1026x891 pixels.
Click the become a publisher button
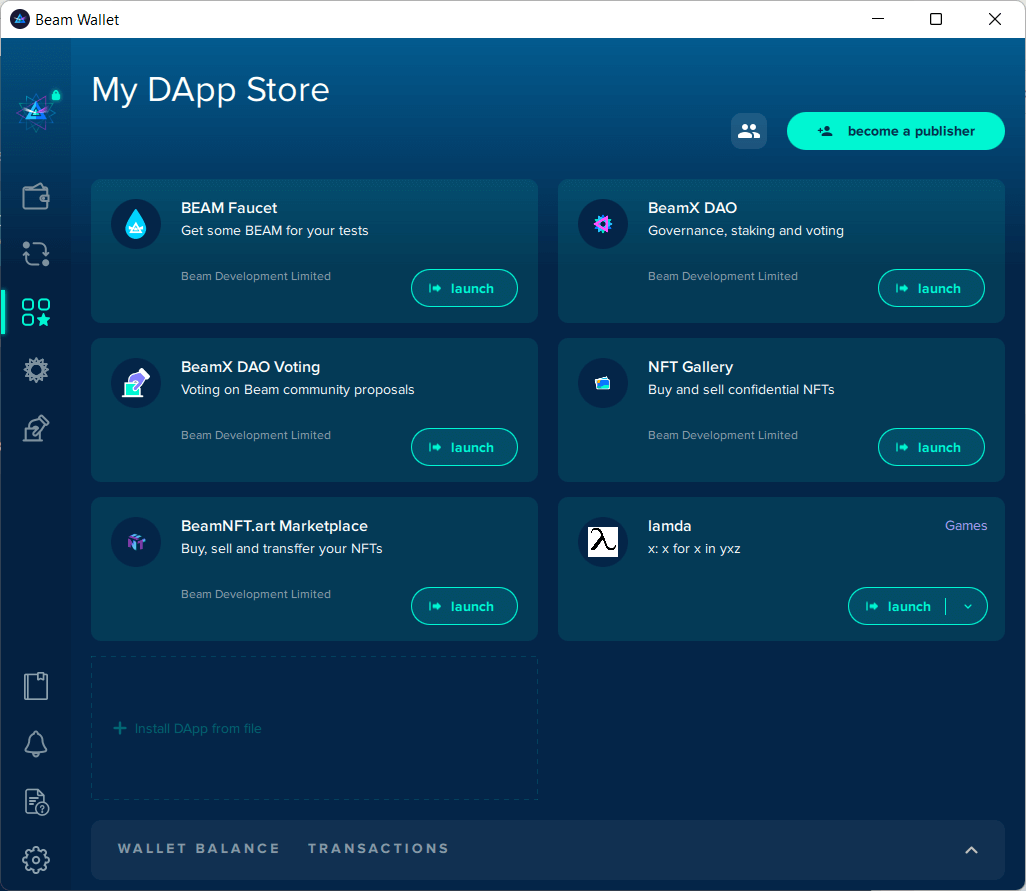point(895,131)
